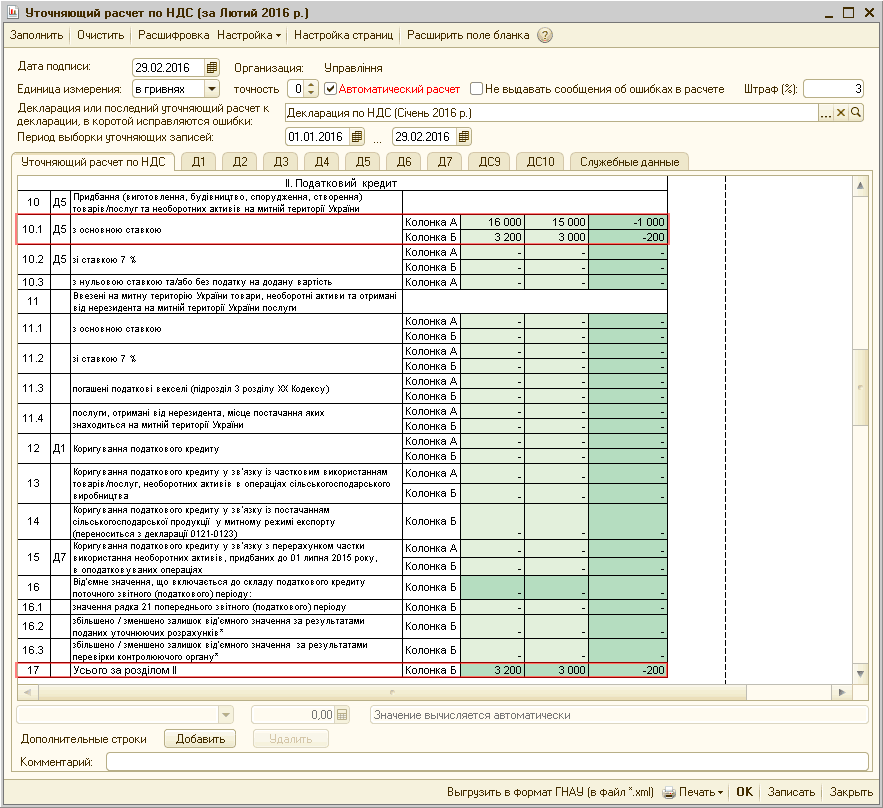The image size is (883, 808).
Task: Select the Д6 tab
Action: coord(404,162)
